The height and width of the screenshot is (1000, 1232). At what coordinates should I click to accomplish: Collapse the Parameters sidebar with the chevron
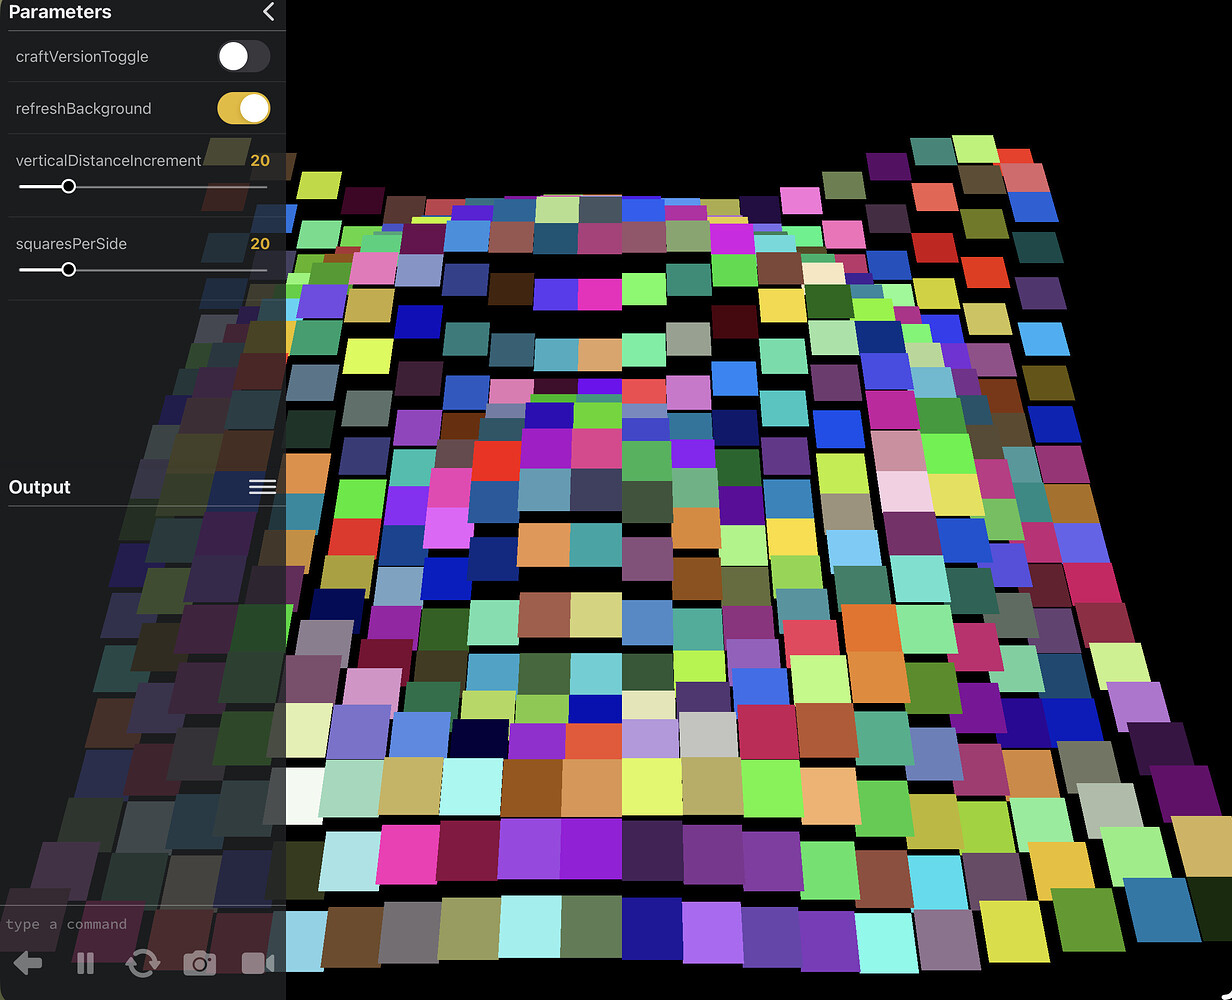point(267,13)
